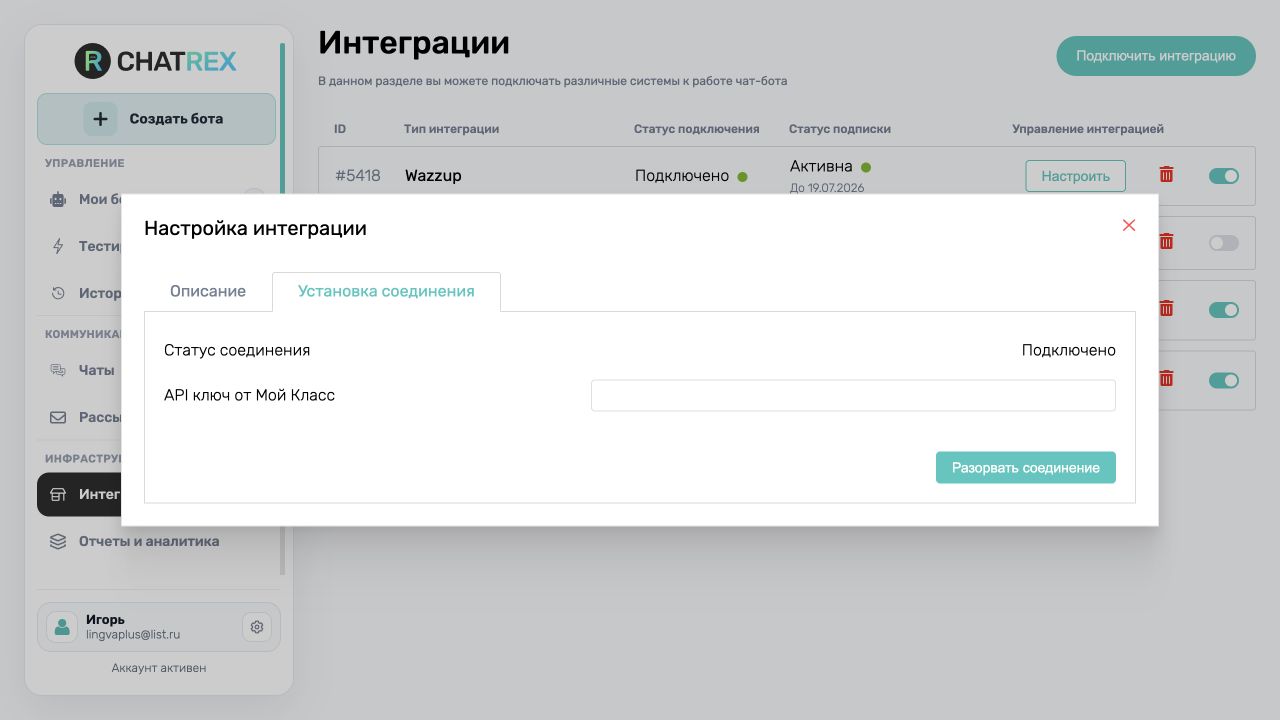
Task: Focus the API ключ от Мой Класс field
Action: (x=853, y=395)
